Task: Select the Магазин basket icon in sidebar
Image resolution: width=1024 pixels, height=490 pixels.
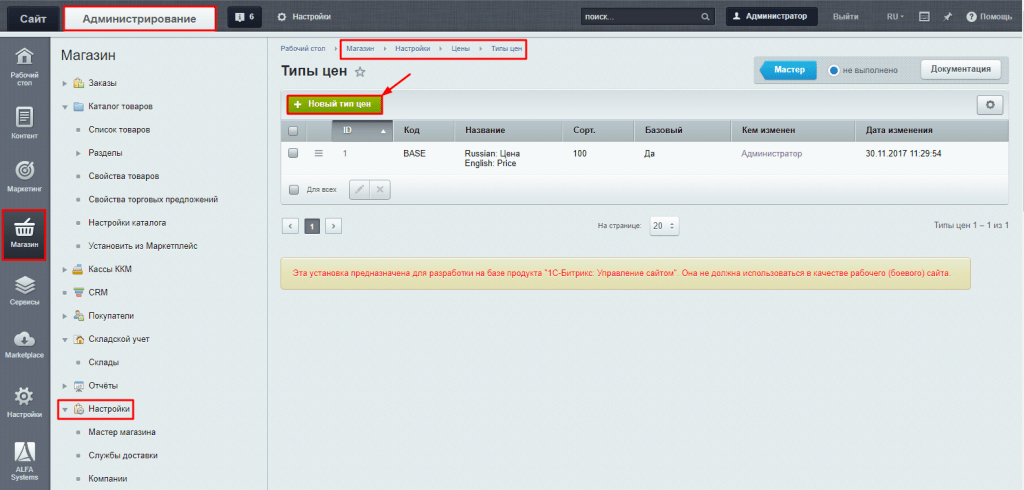Action: point(24,234)
